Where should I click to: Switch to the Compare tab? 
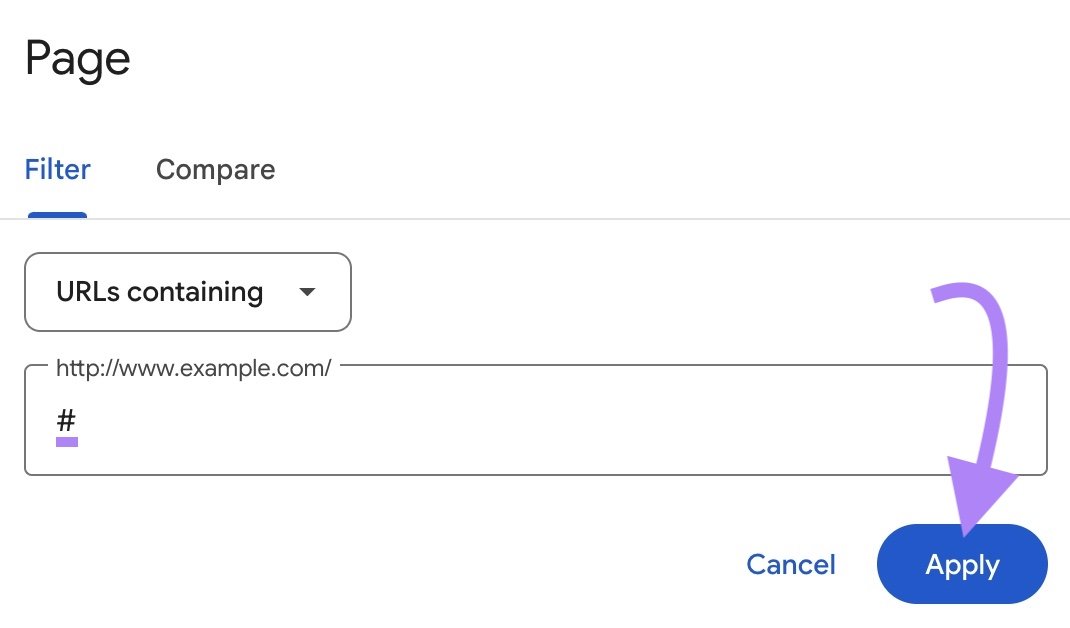[x=215, y=170]
